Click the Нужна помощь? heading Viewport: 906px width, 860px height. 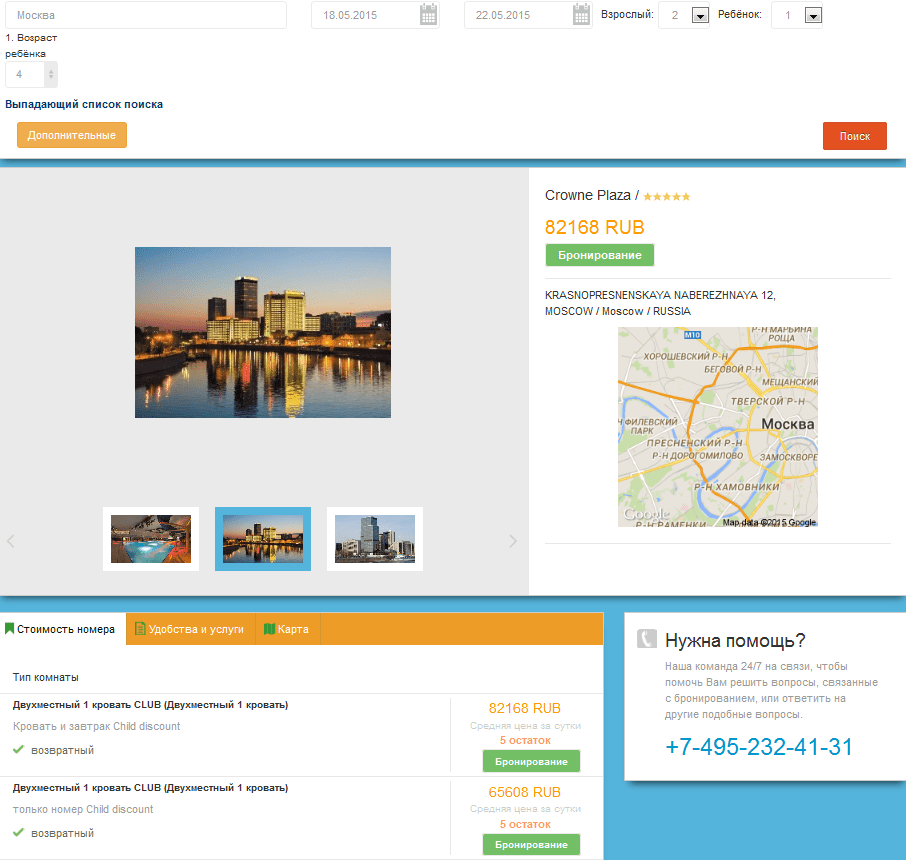click(x=735, y=640)
